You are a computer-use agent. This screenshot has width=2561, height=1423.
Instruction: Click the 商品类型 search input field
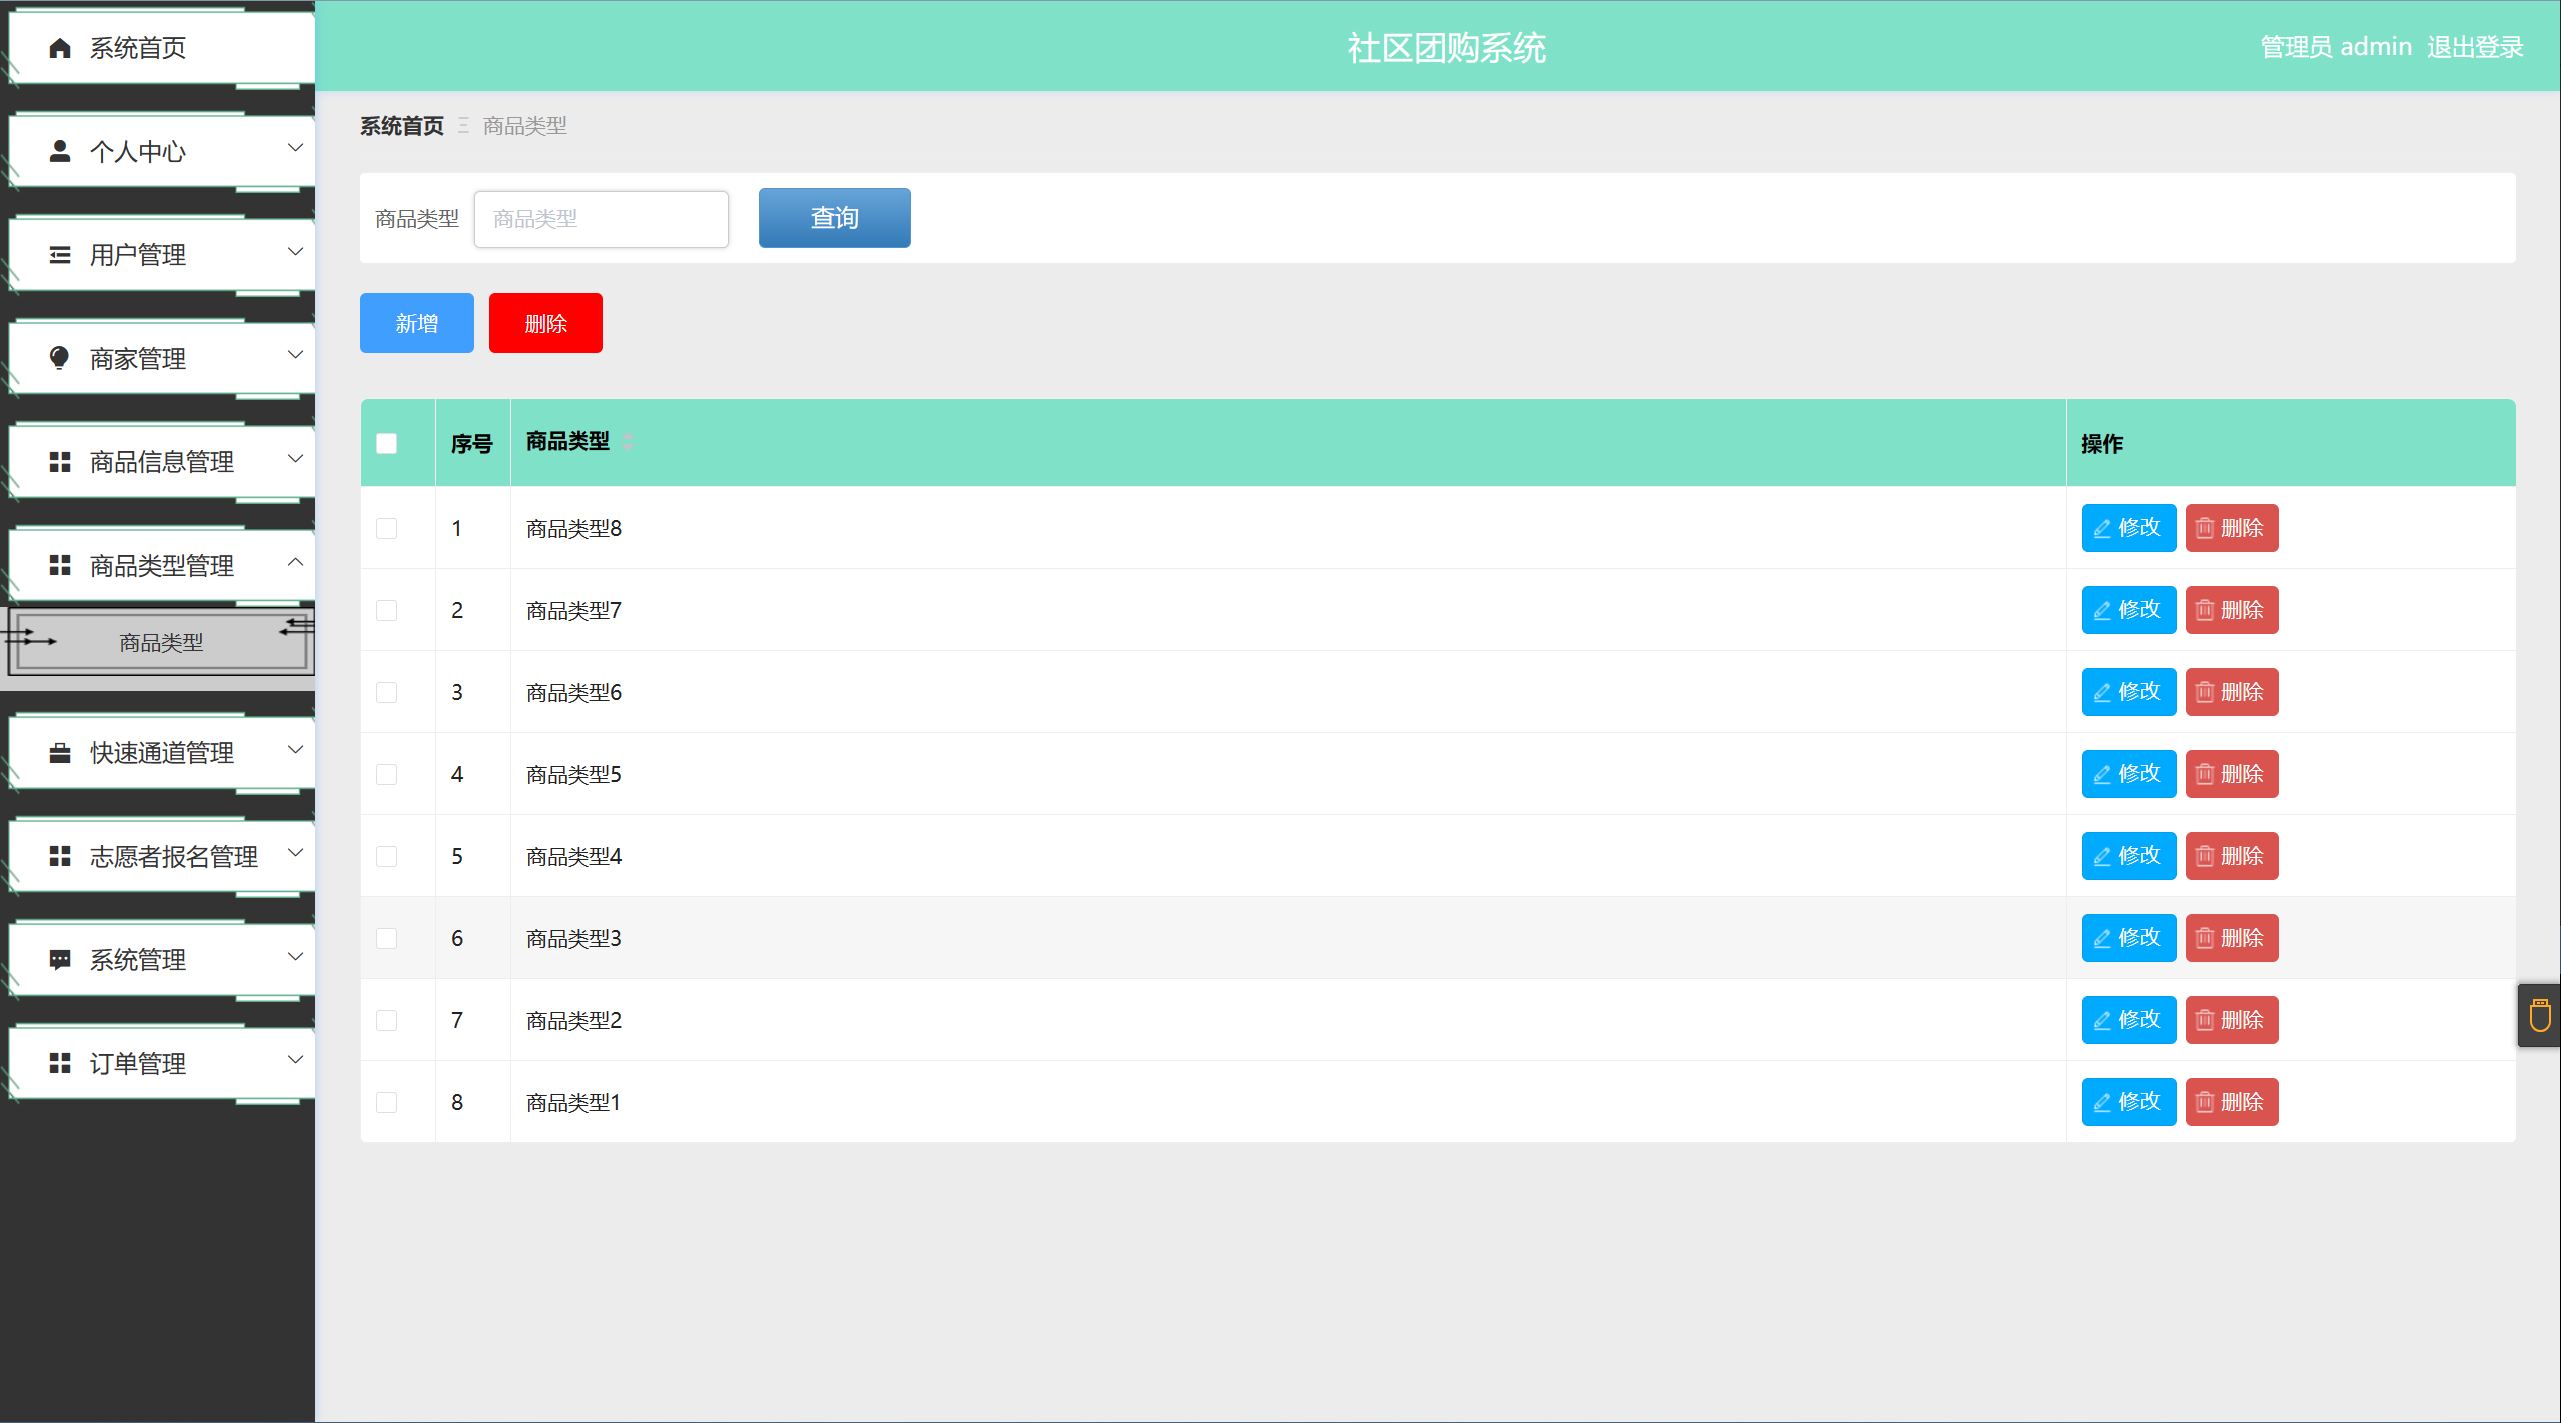601,219
